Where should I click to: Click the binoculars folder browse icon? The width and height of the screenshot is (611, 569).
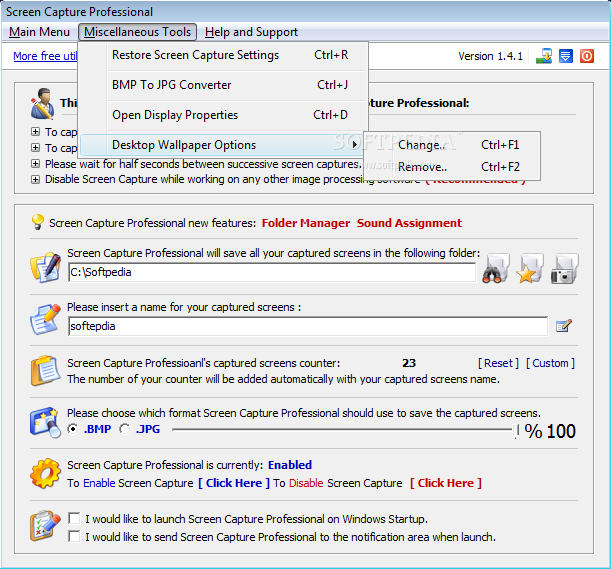[x=496, y=269]
